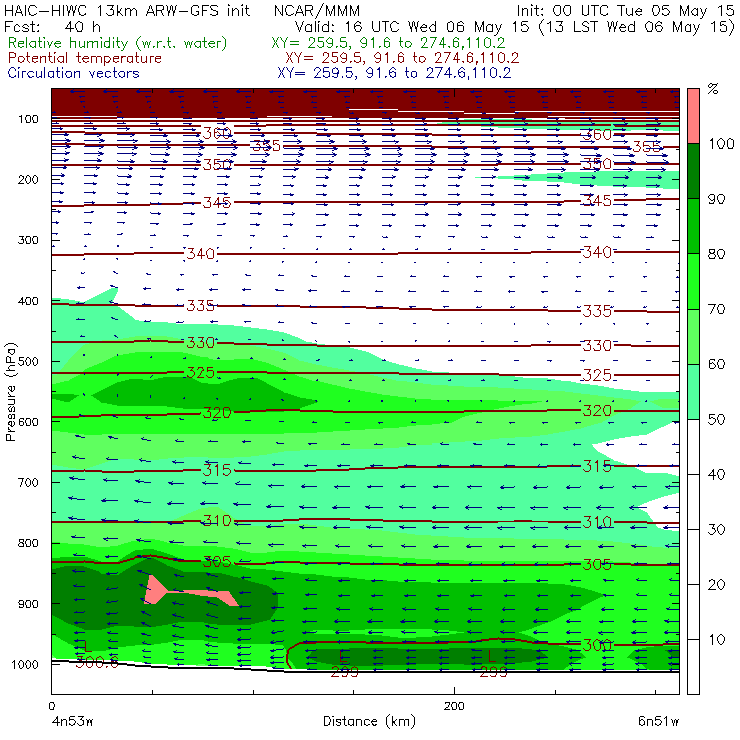This screenshot has height=740, width=740.
Task: Click the right '320' contour label
Action: [x=597, y=411]
